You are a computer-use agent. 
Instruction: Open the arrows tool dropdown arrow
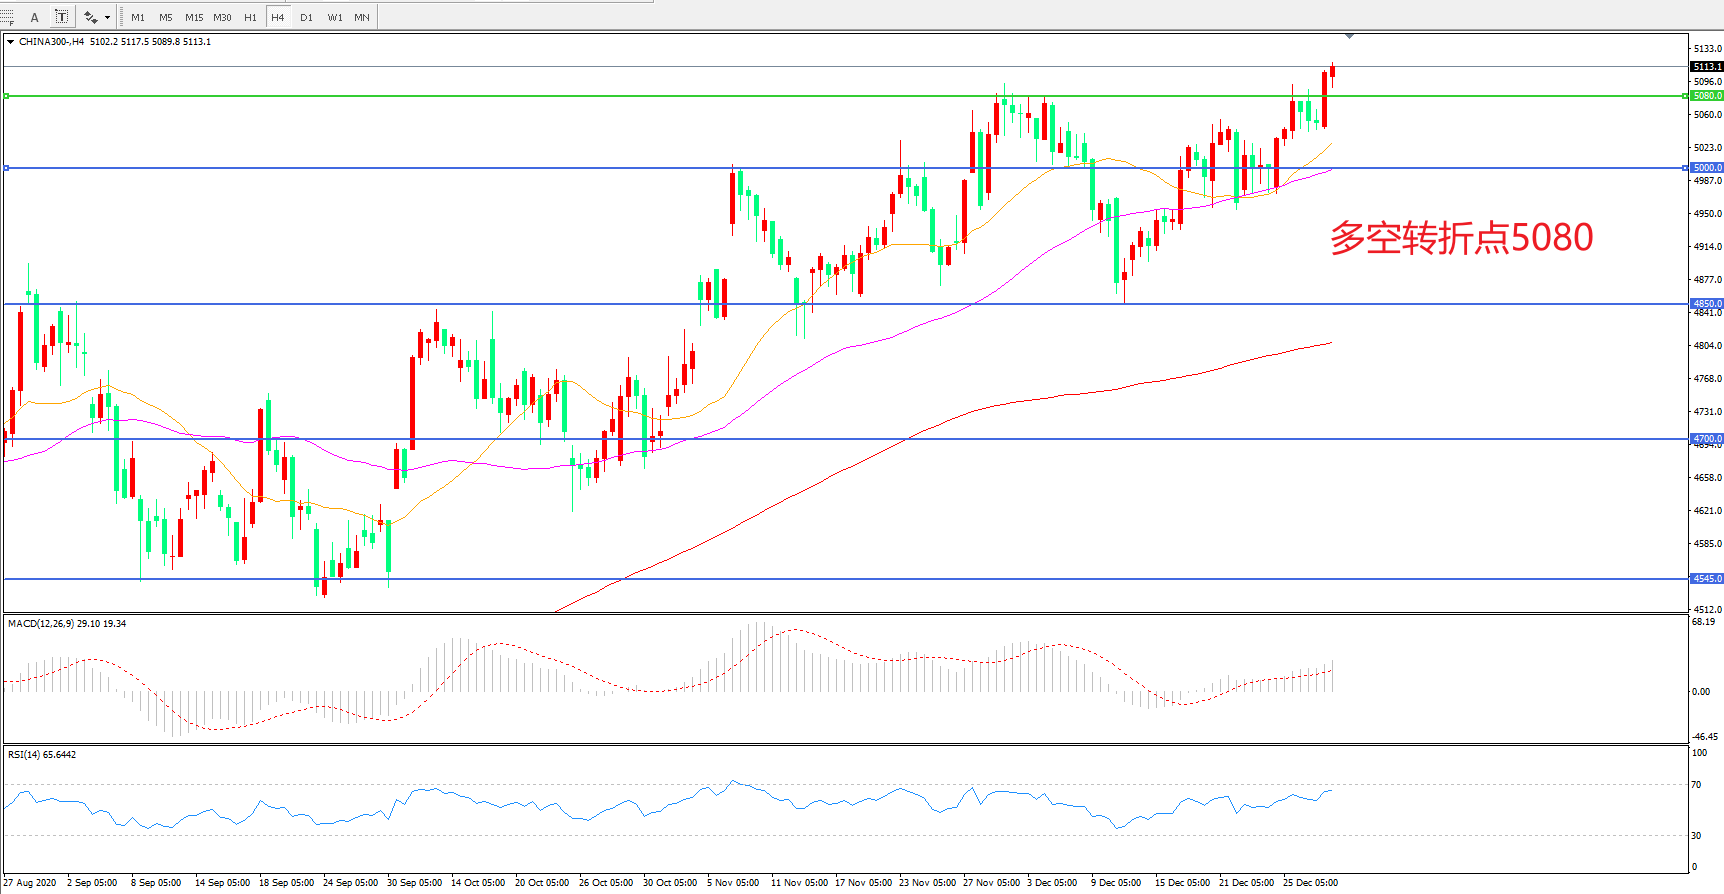point(107,17)
